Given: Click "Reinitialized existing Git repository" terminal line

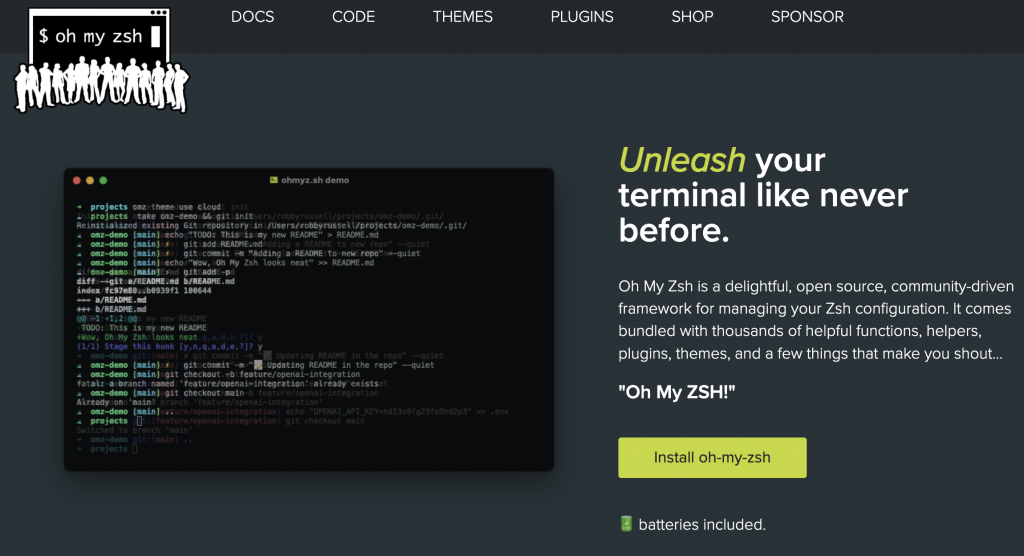Looking at the screenshot, I should coord(272,225).
